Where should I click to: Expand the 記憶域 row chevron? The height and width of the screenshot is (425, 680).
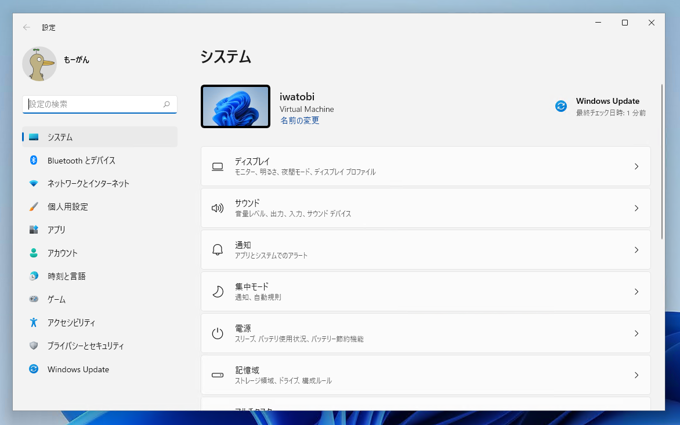pyautogui.click(x=636, y=375)
